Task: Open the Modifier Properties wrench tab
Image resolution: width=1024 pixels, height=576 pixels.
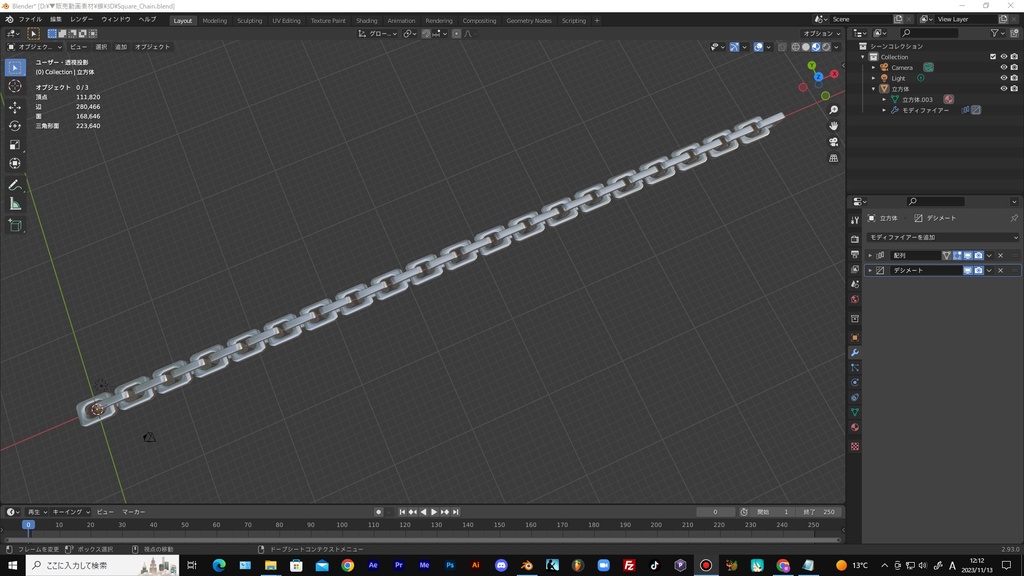Action: [856, 352]
